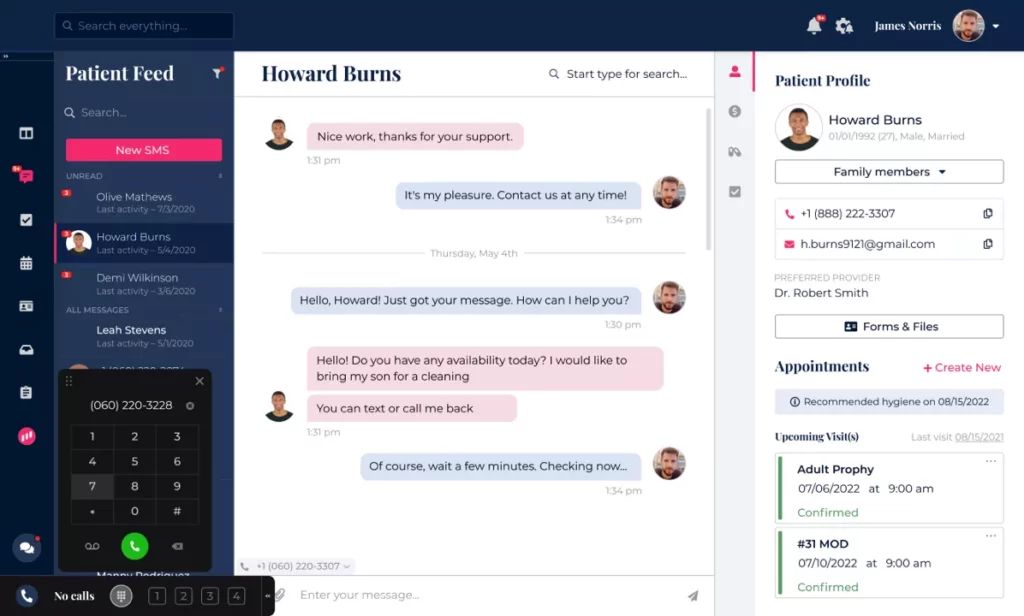Open the analytics chart icon in sidebar
The image size is (1024, 616).
coord(27,436)
